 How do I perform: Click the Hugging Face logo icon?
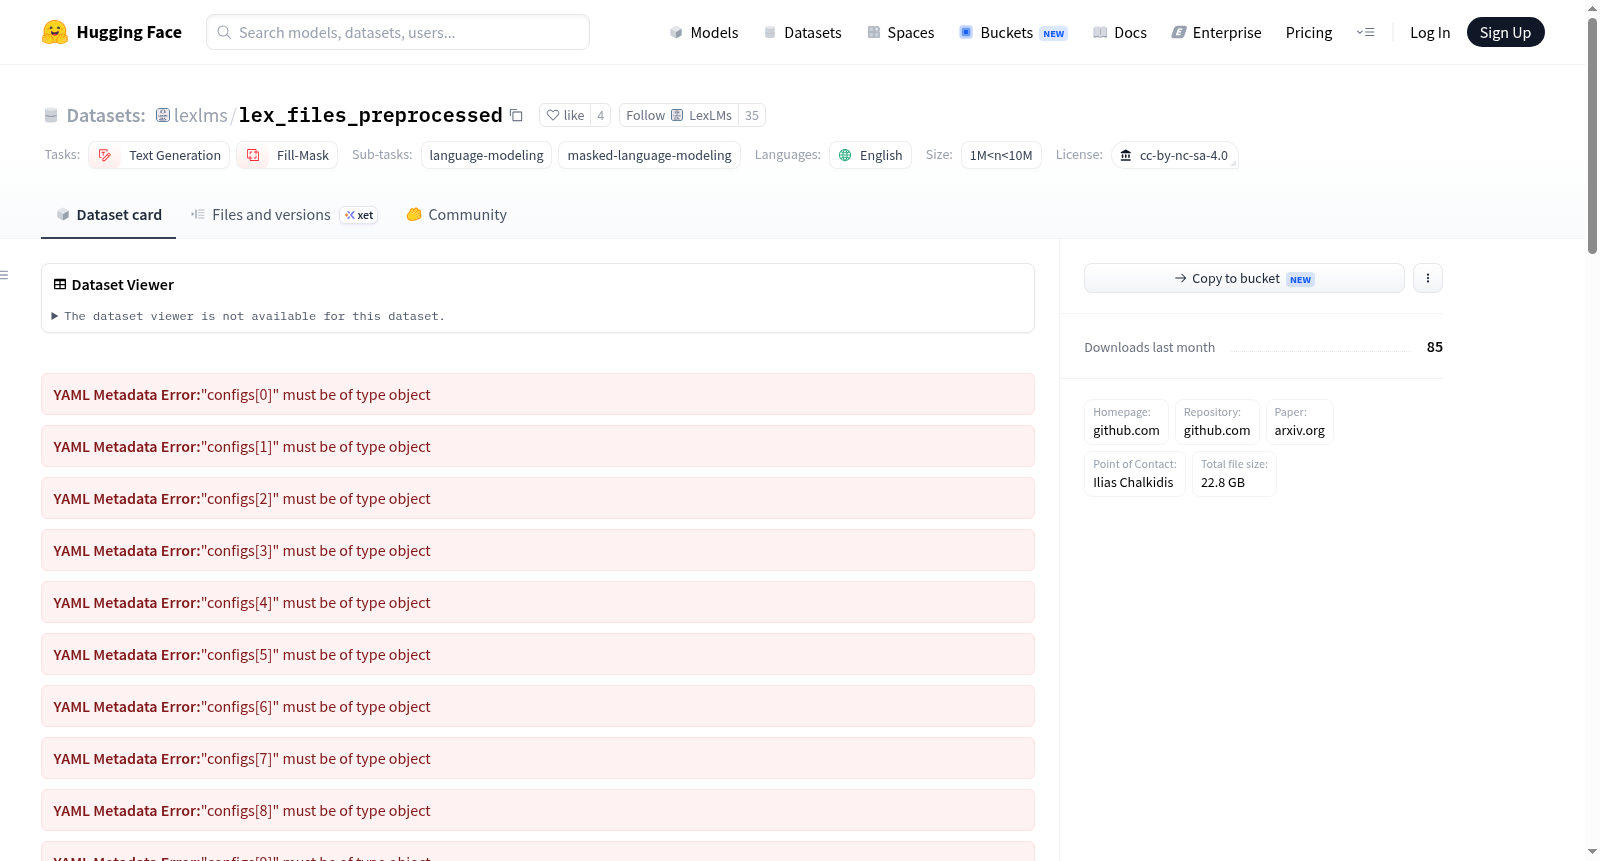[x=55, y=32]
